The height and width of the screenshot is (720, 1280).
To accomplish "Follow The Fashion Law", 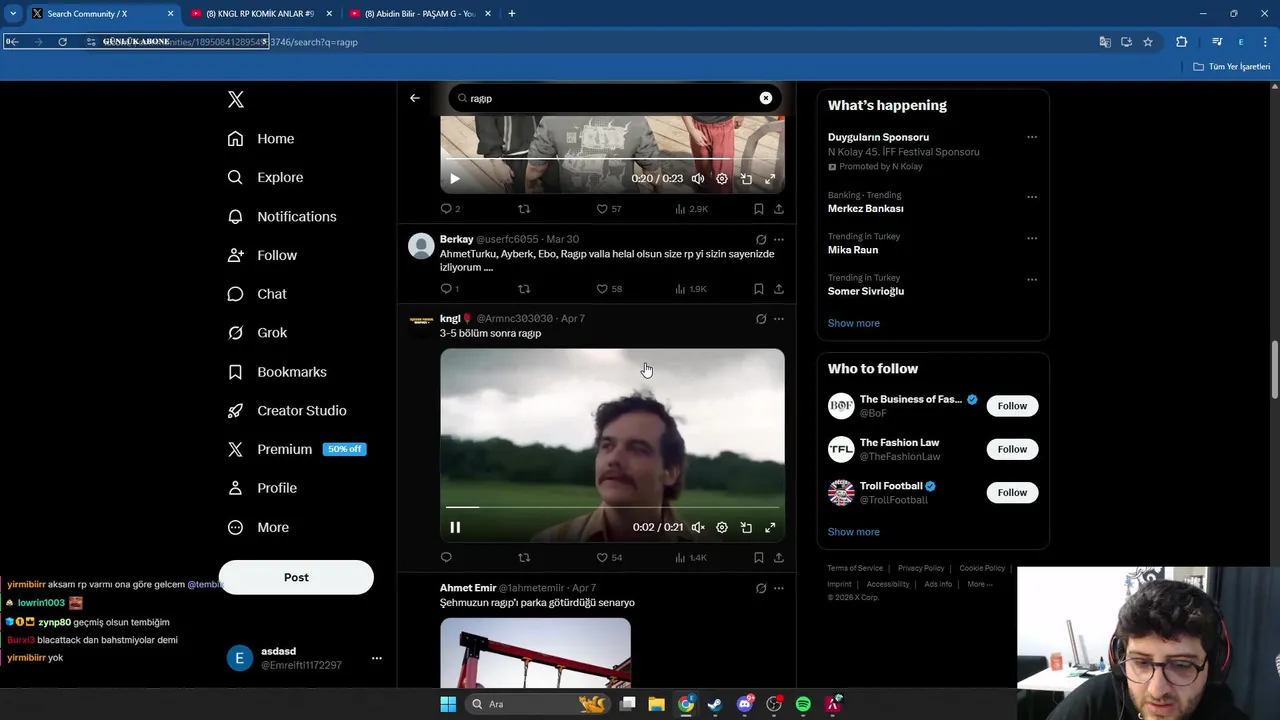I will tap(1012, 449).
